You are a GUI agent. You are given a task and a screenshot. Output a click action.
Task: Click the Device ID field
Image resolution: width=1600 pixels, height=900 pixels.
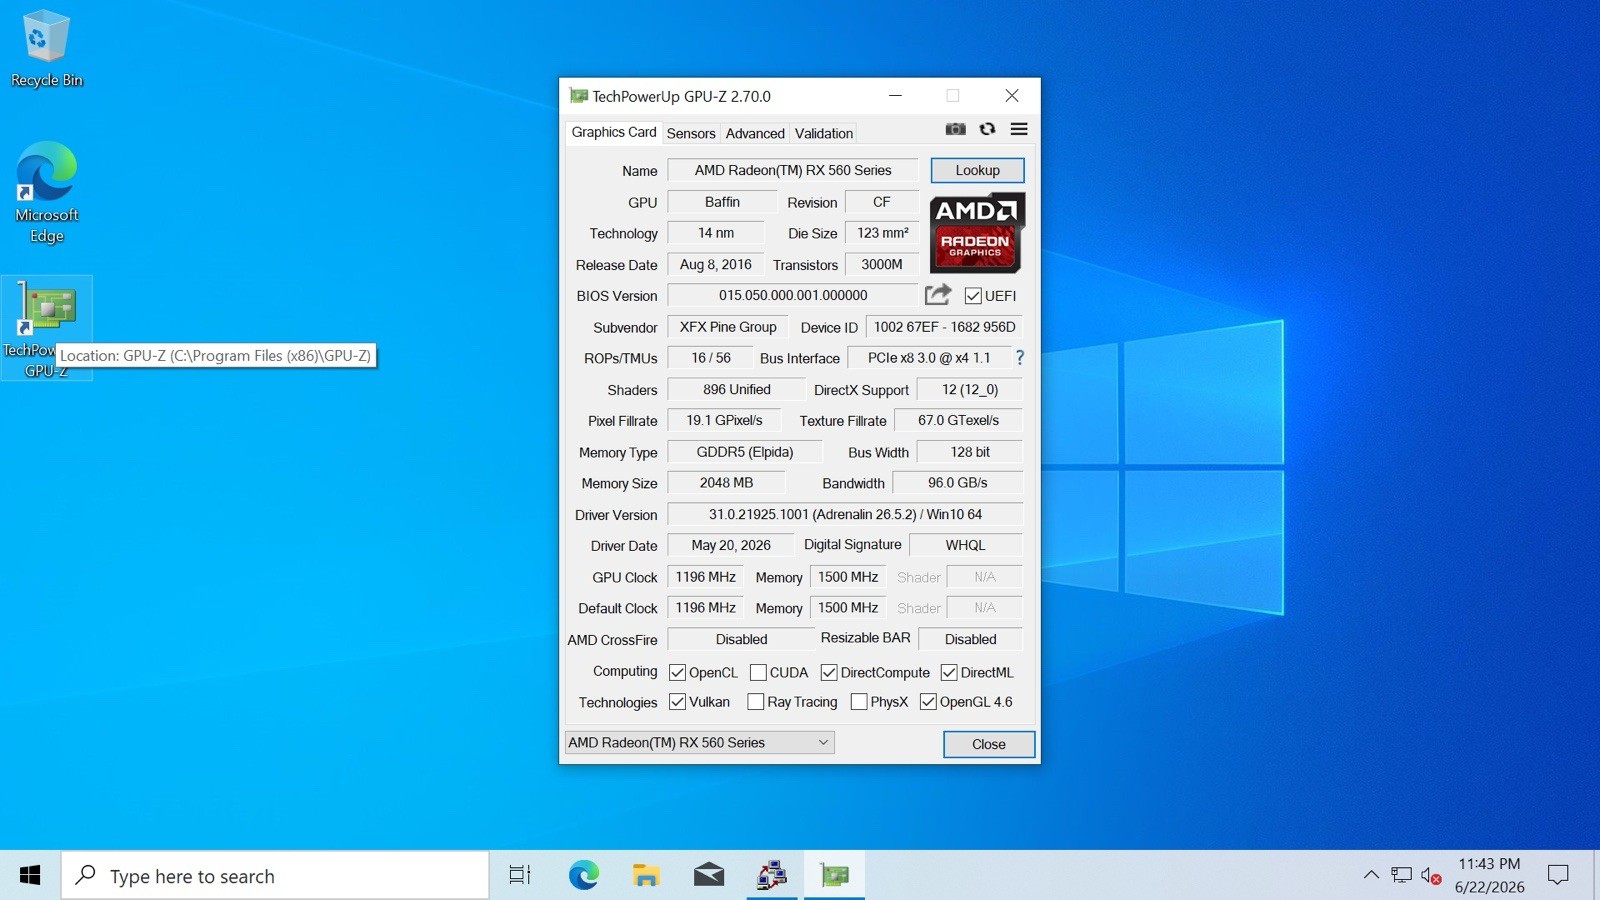pyautogui.click(x=944, y=327)
